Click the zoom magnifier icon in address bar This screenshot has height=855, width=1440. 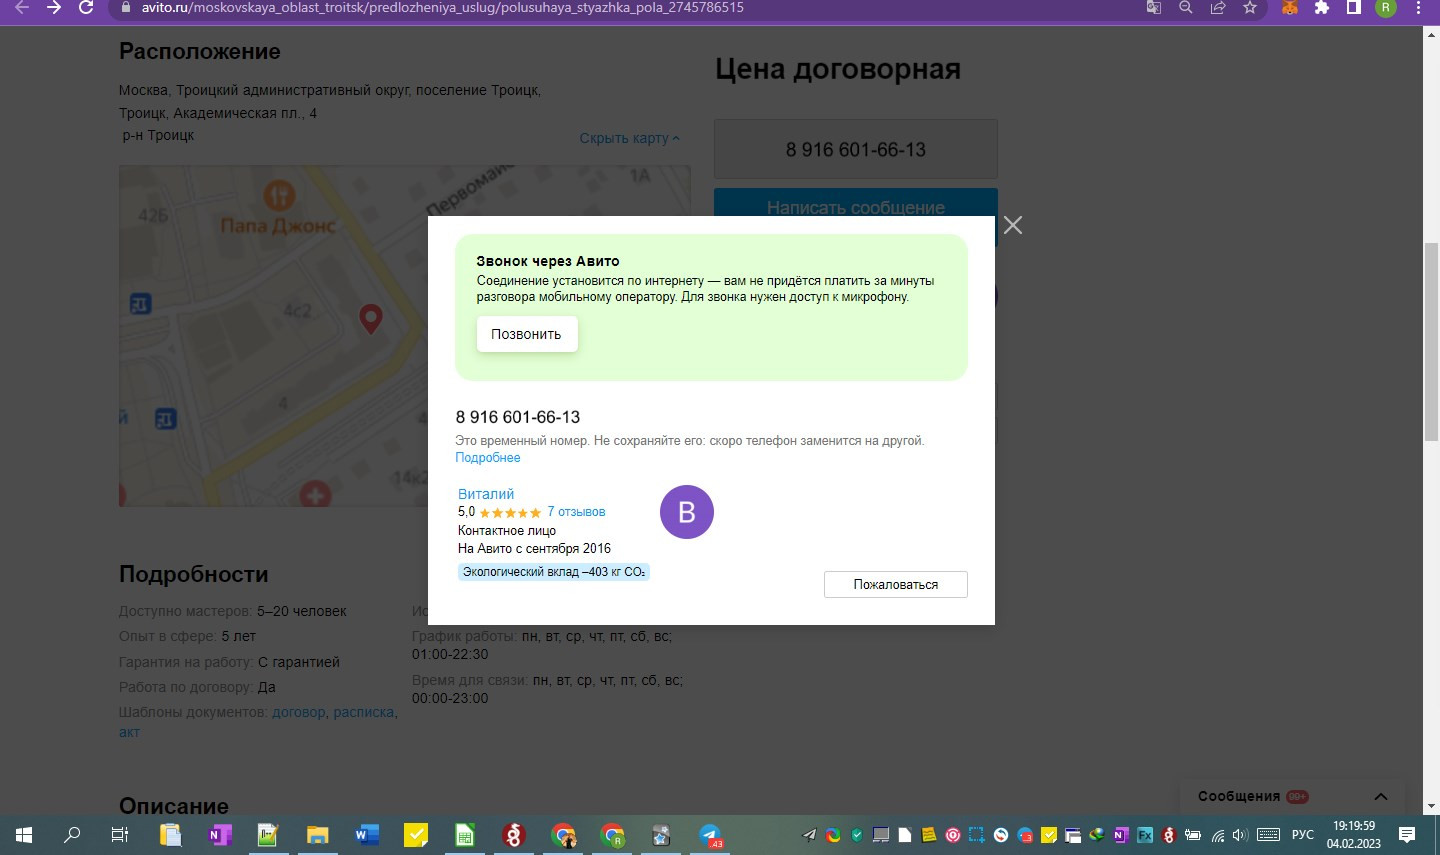pyautogui.click(x=1186, y=7)
